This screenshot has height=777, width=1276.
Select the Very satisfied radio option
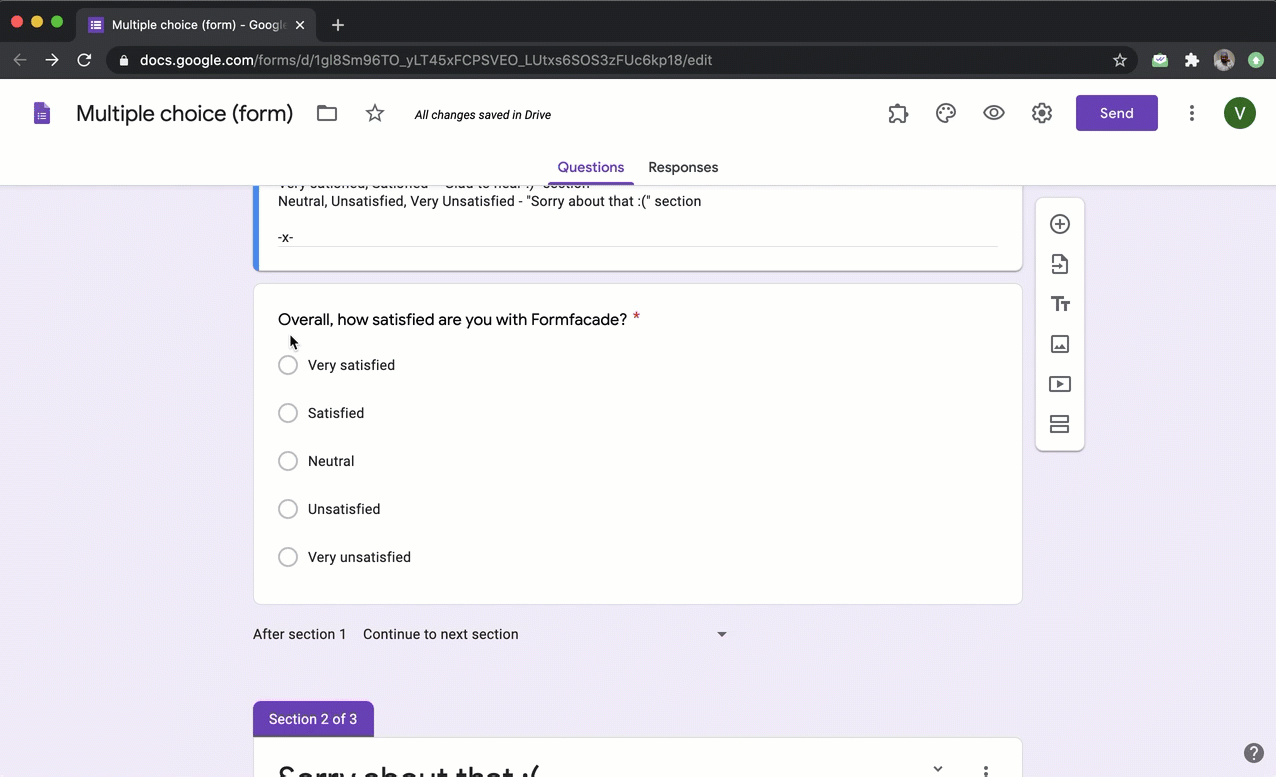(288, 365)
